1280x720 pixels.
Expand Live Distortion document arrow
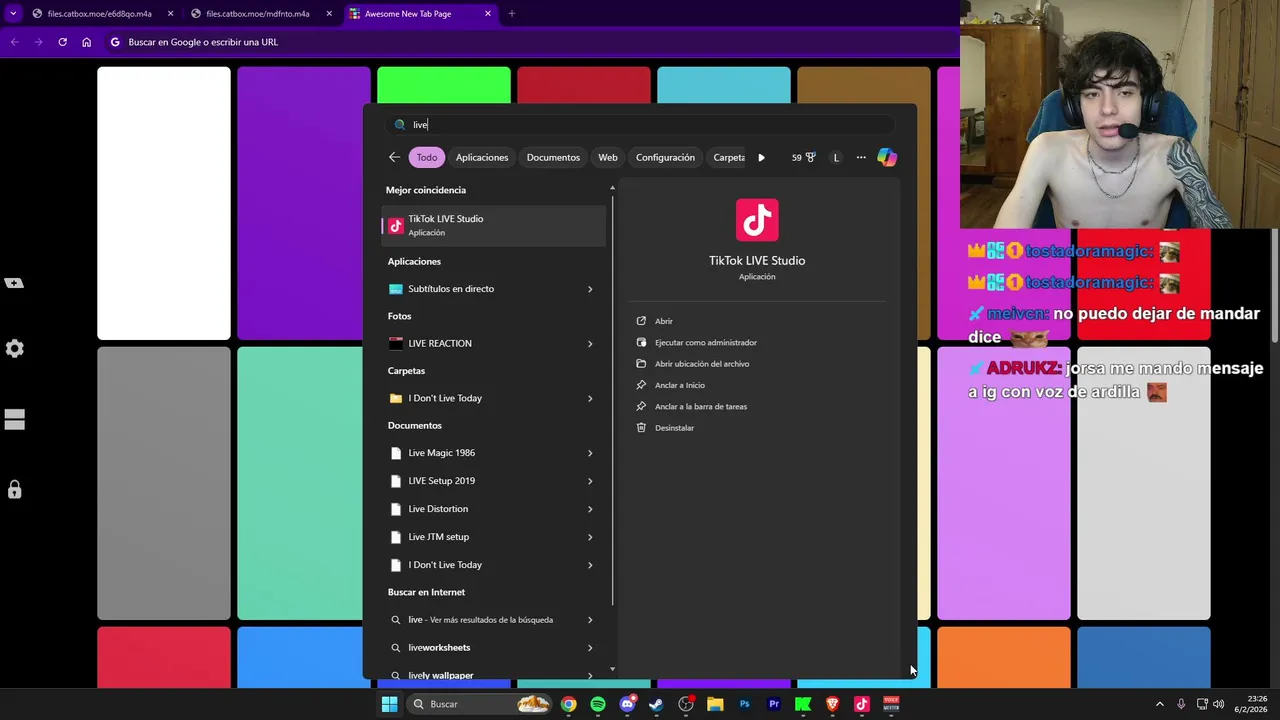tap(590, 509)
